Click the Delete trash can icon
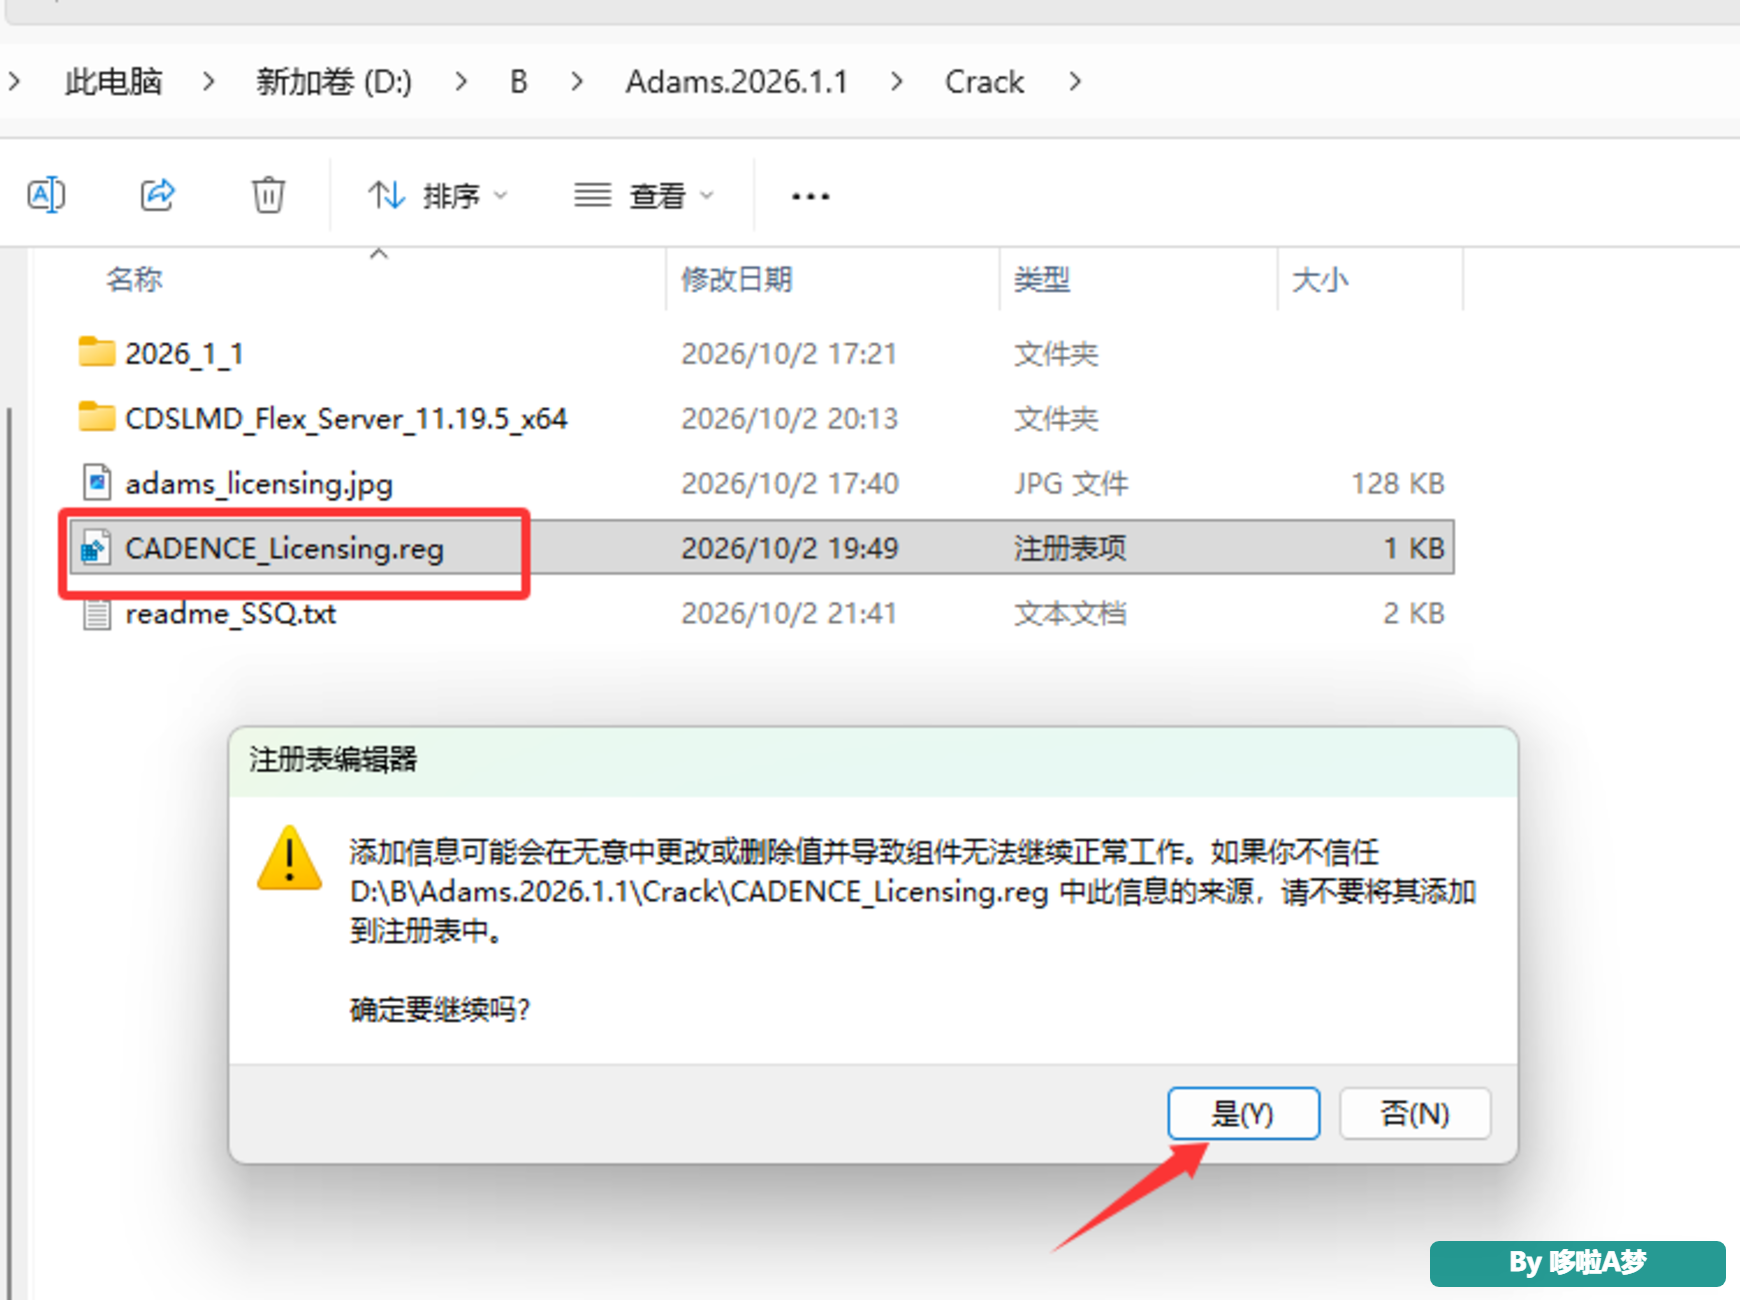The image size is (1740, 1300). (268, 194)
